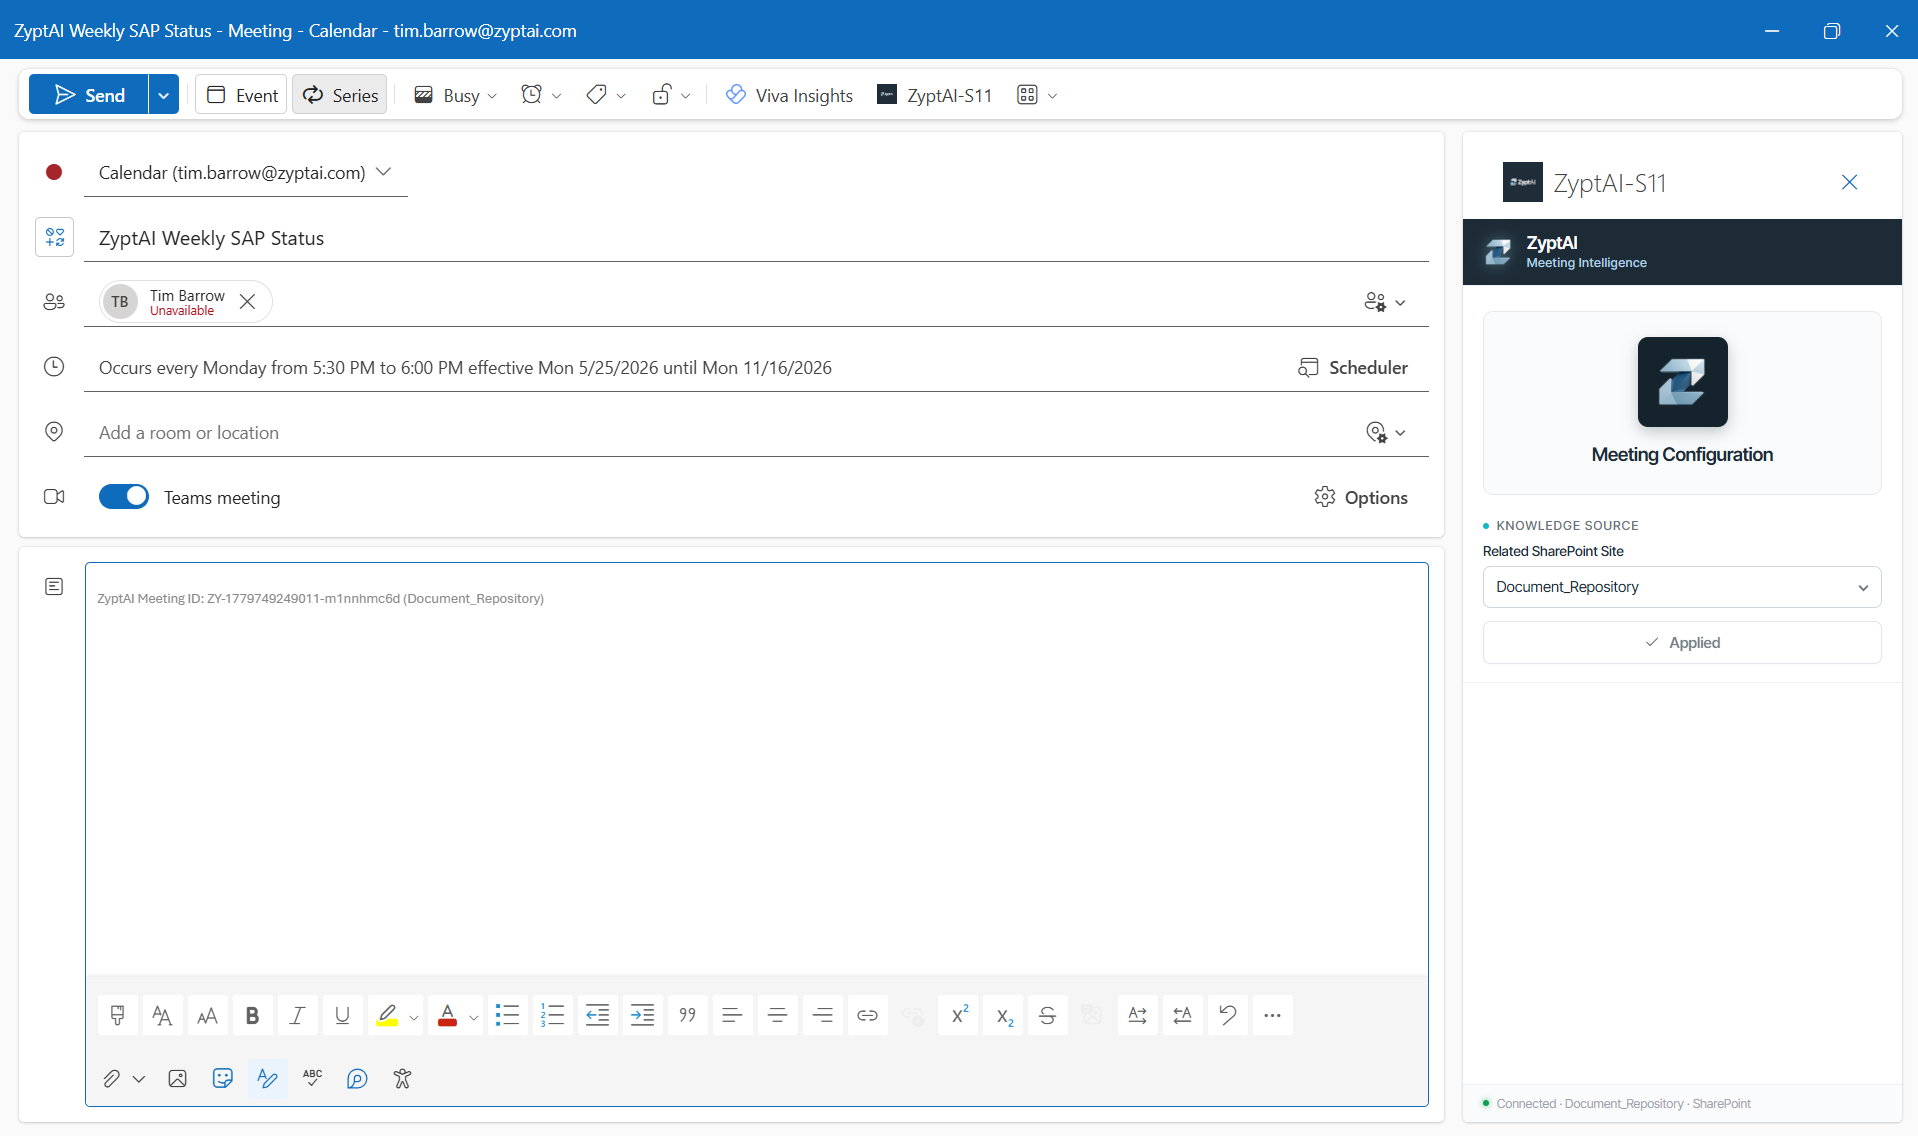Attach a file with paperclip icon
Screen dimensions: 1918x1136
112,1079
